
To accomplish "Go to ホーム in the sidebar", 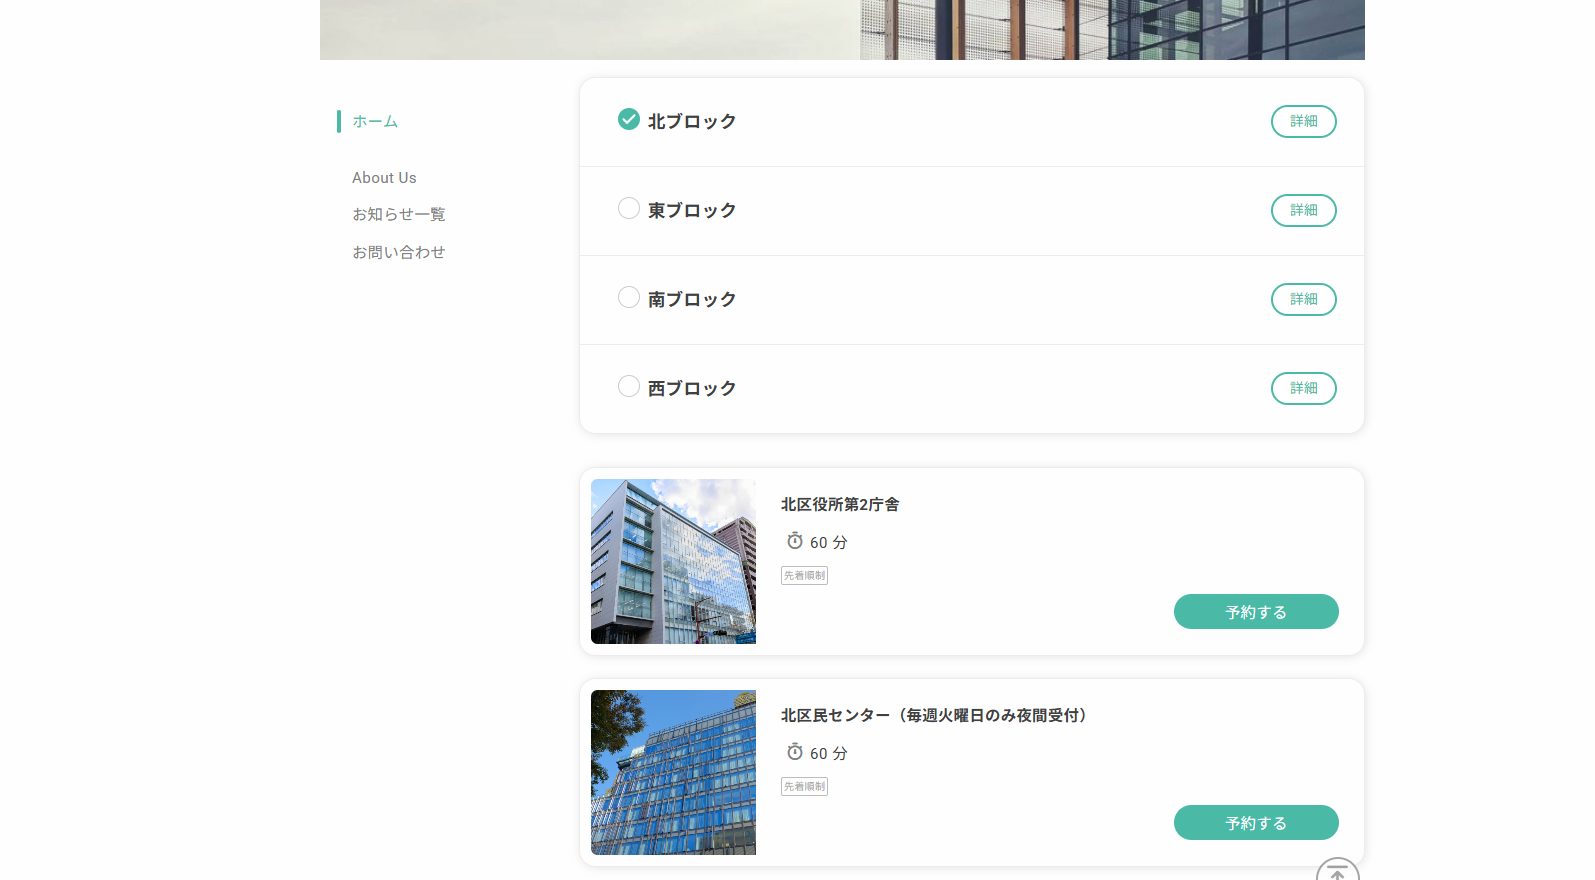I will coord(375,122).
